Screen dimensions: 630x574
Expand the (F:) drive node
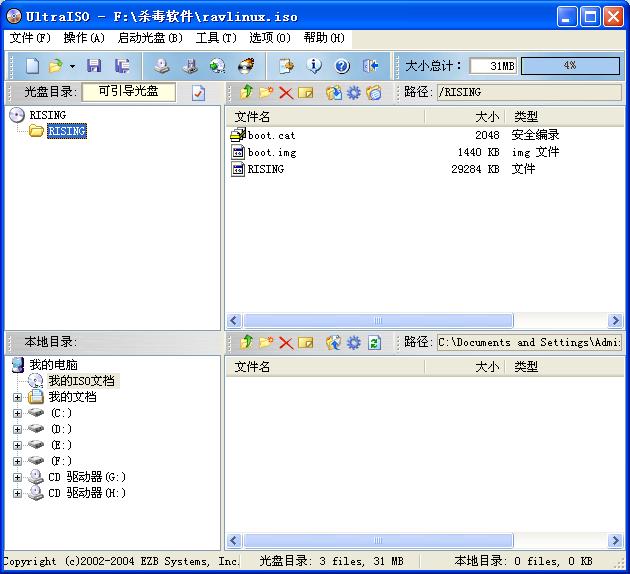[x=17, y=461]
